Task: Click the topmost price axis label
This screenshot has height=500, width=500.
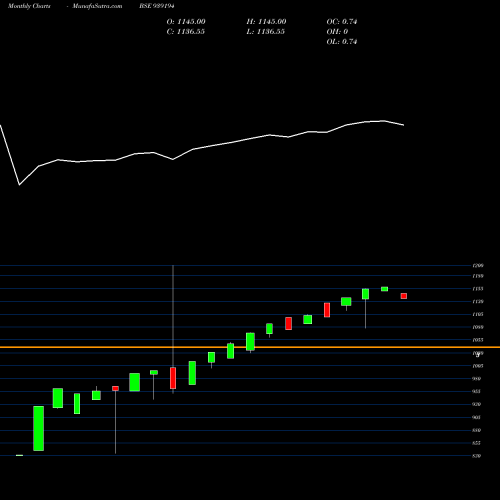Action: click(x=478, y=266)
